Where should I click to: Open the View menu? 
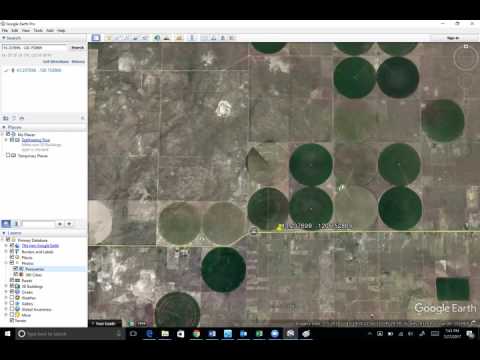(26, 30)
